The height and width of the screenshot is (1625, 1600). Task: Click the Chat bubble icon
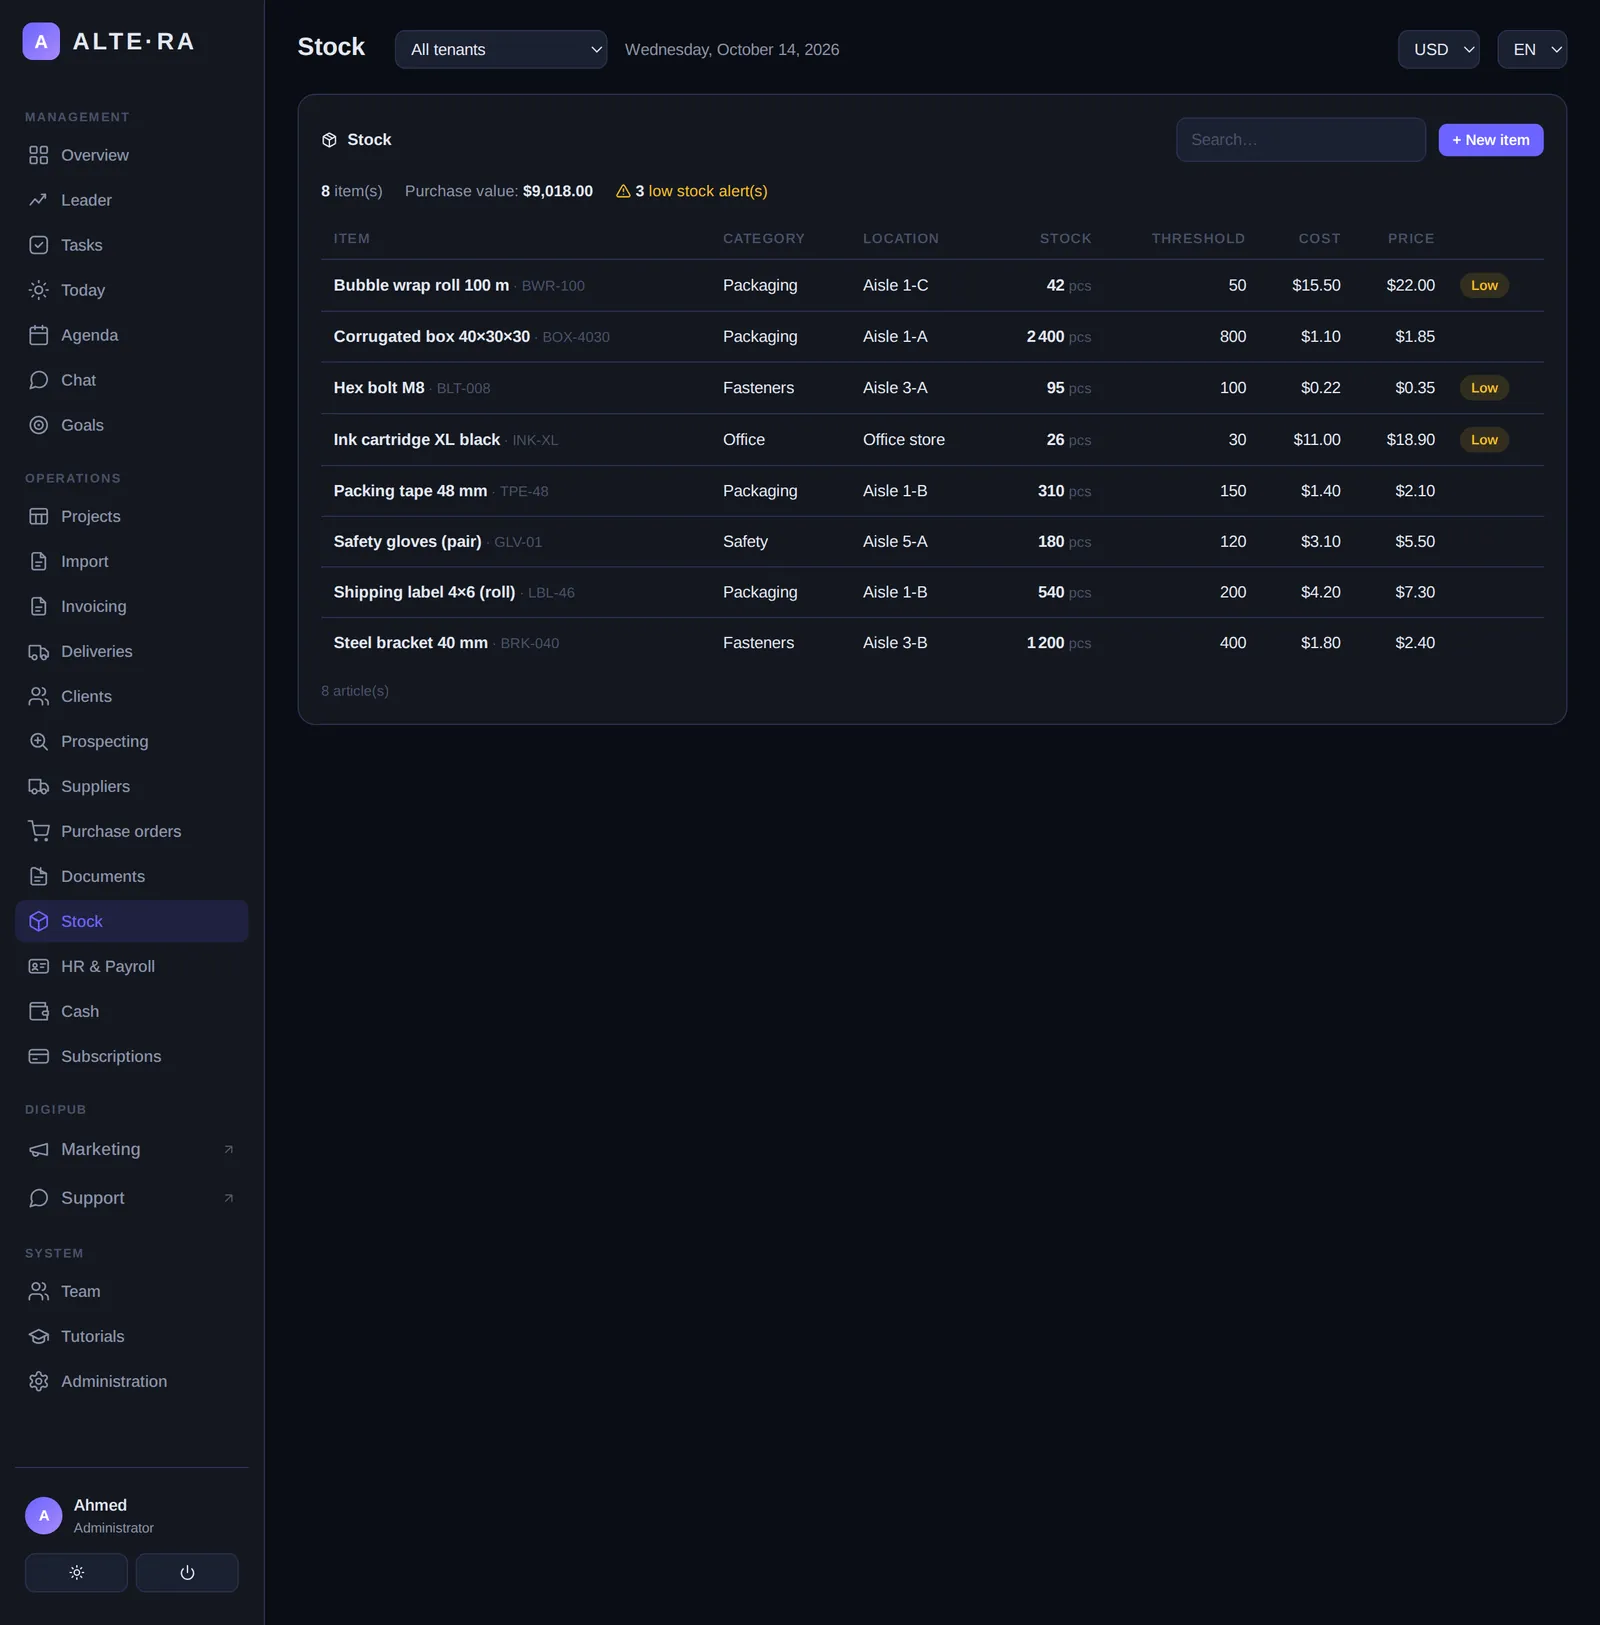point(38,380)
